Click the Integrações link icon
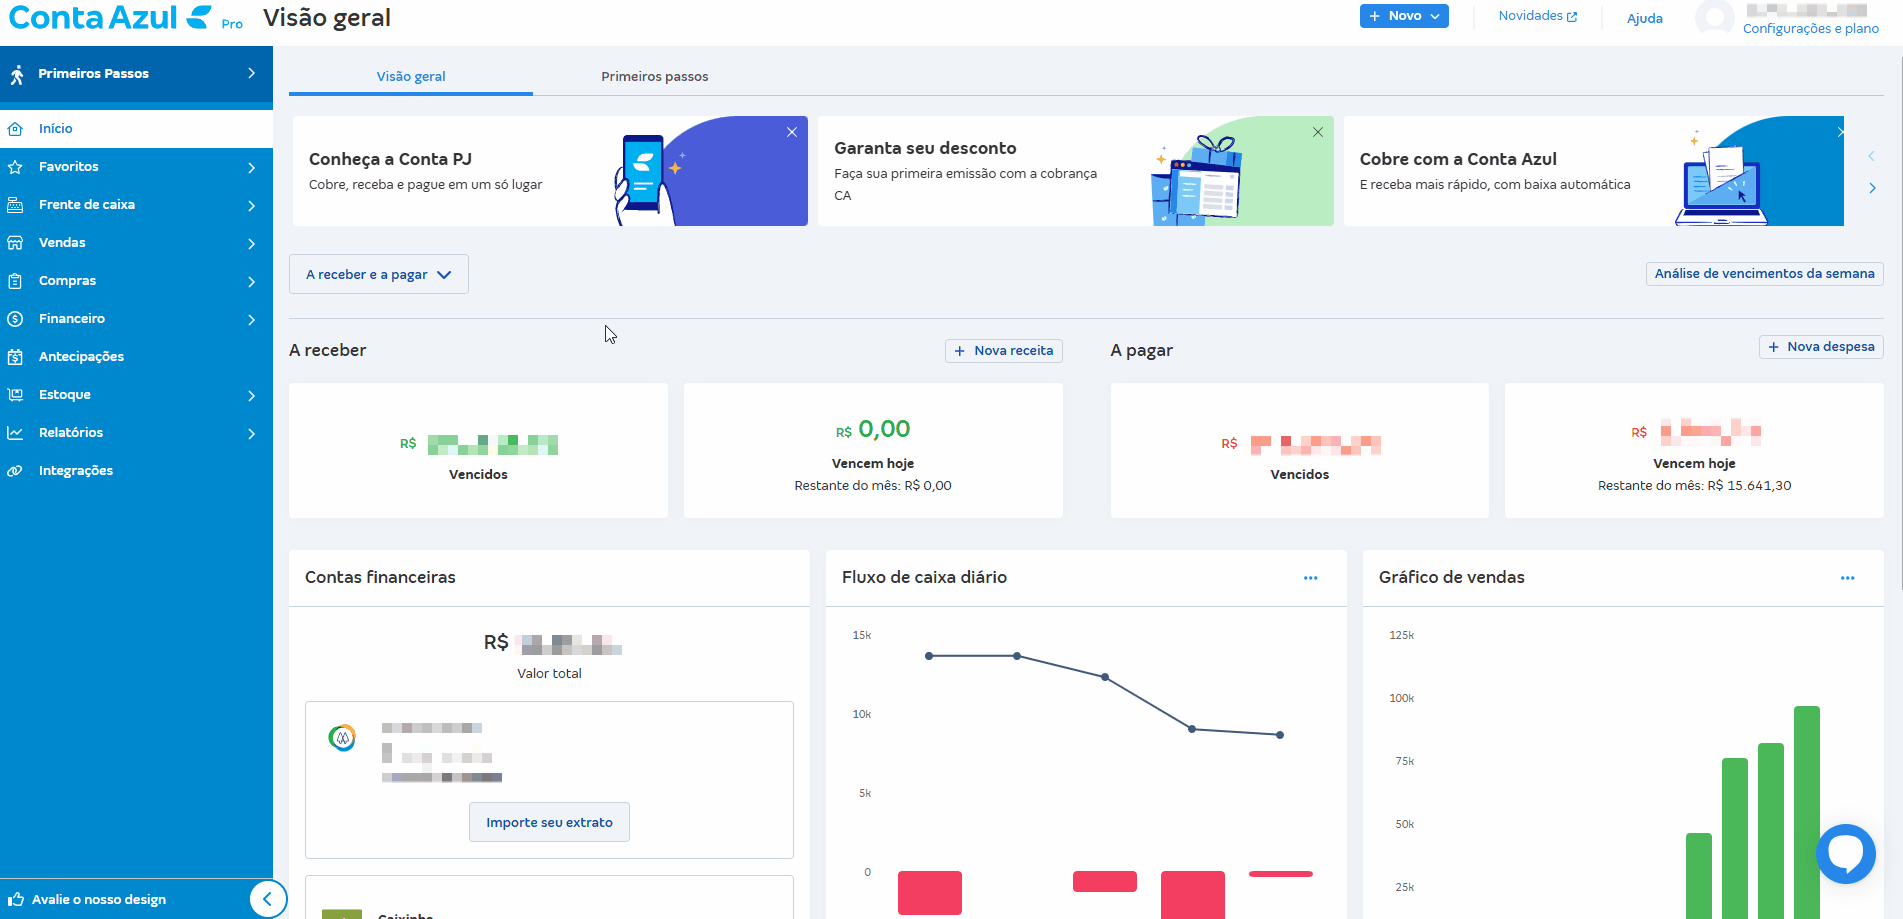This screenshot has height=919, width=1903. (15, 471)
